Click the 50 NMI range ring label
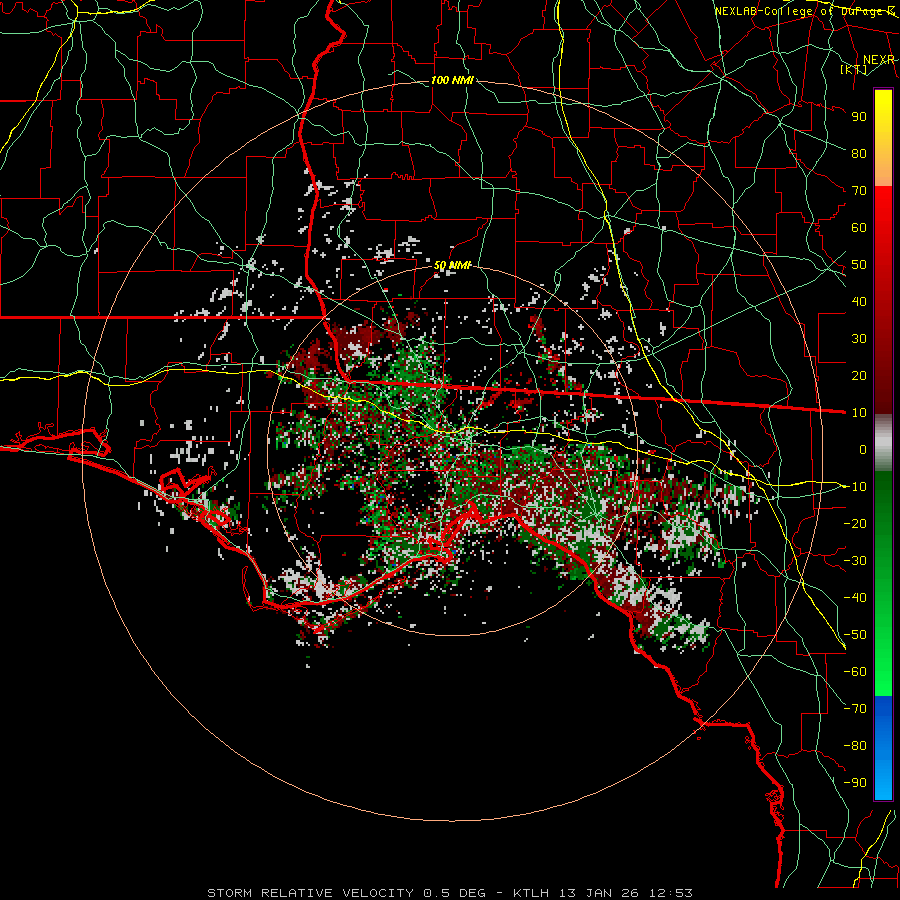This screenshot has width=900, height=900. point(452,265)
